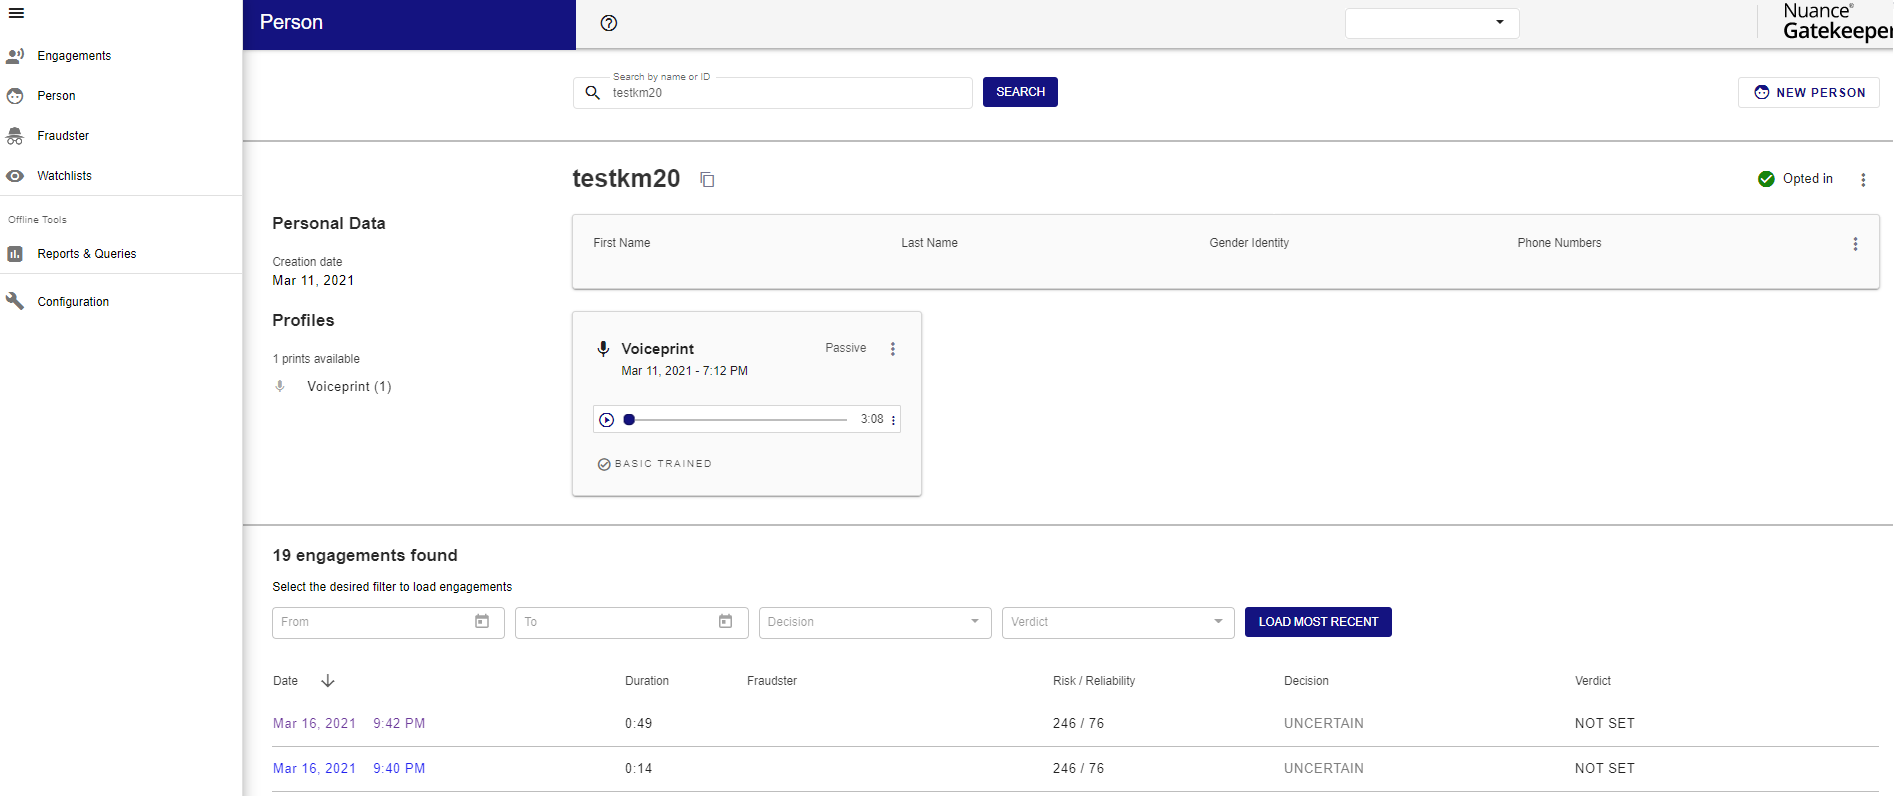1894x796 pixels.
Task: Click the Passive label on Voiceprint card
Action: (846, 348)
